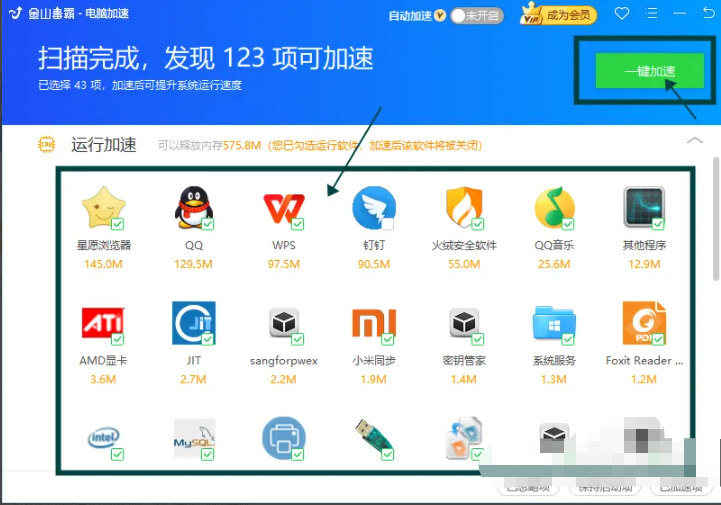Uncheck the 火绒安全软件 checkbox
Viewport: 721px width, 505px height.
tap(478, 224)
